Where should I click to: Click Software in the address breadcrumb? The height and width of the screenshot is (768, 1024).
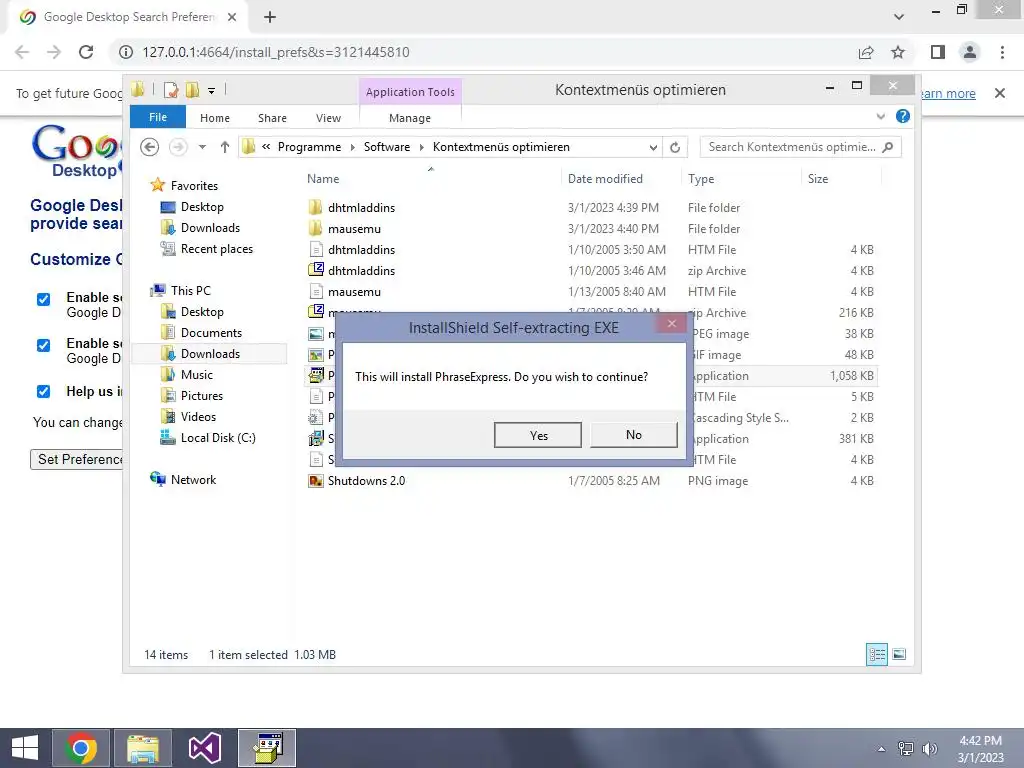click(387, 147)
